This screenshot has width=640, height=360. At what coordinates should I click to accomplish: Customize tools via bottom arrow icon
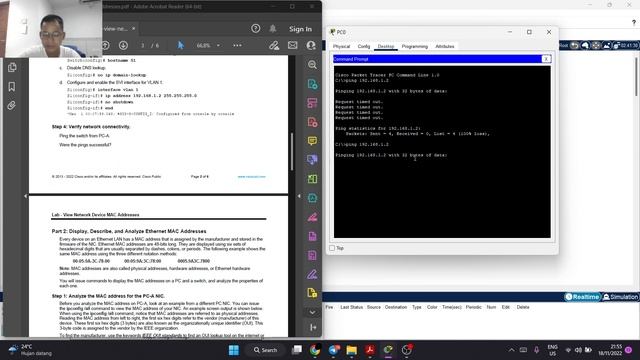coord(313,327)
